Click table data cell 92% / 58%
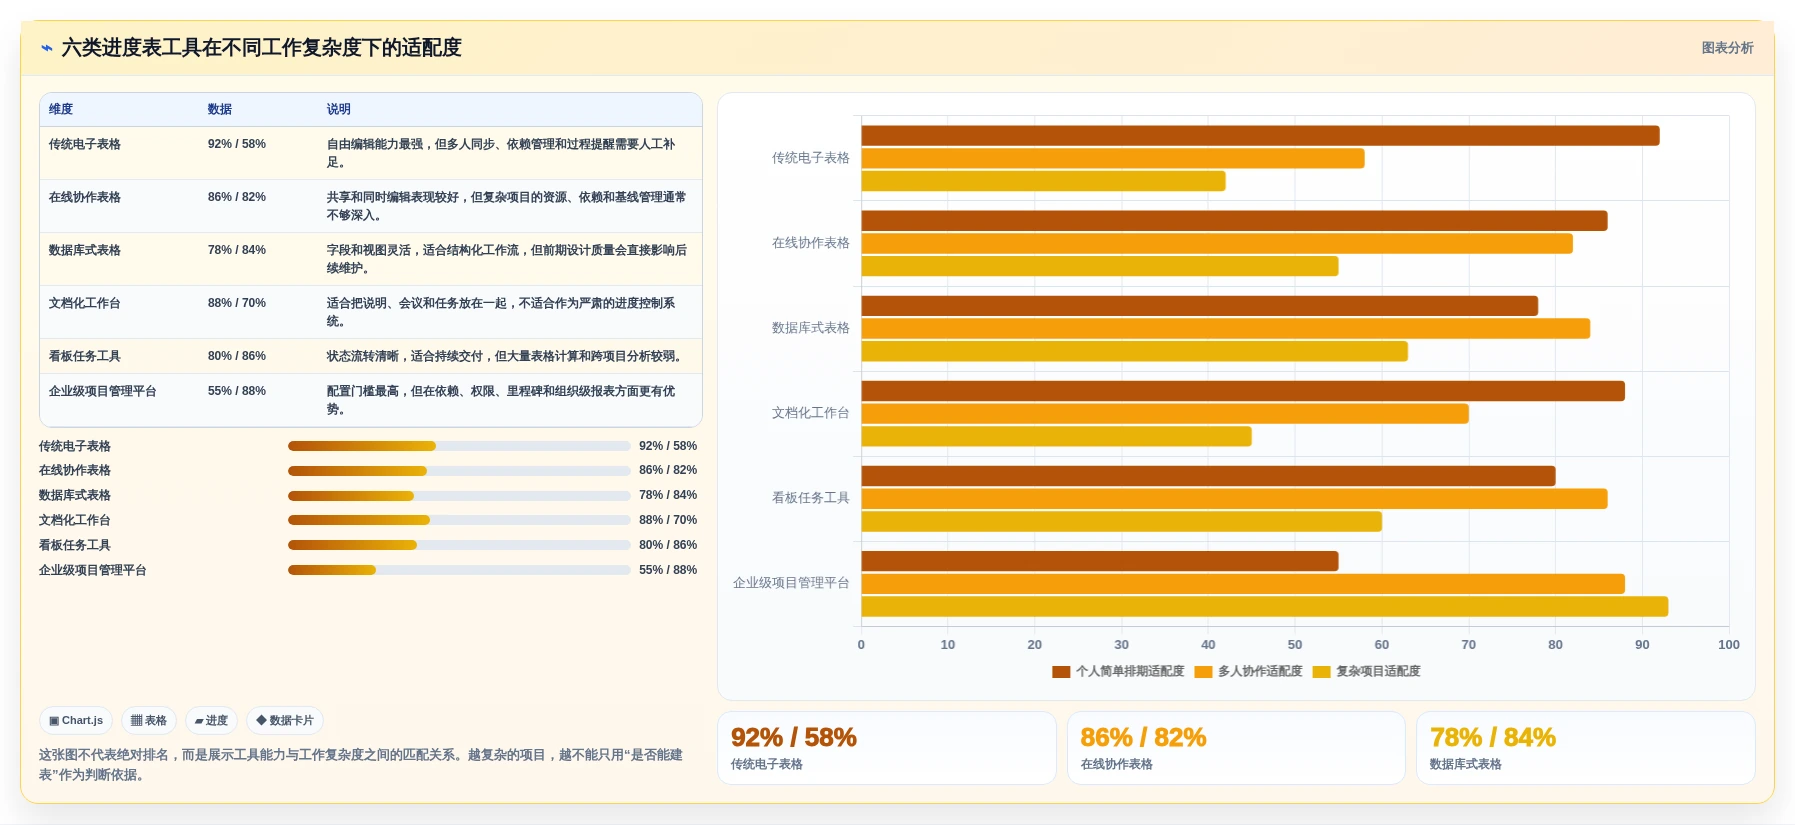Image resolution: width=1795 pixels, height=825 pixels. pos(237,144)
